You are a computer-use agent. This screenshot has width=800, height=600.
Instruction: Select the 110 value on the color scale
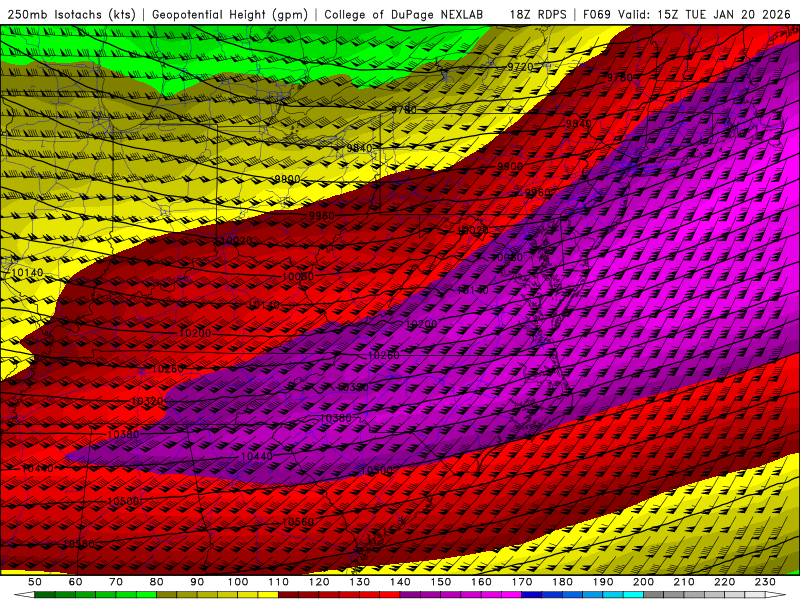click(x=279, y=582)
